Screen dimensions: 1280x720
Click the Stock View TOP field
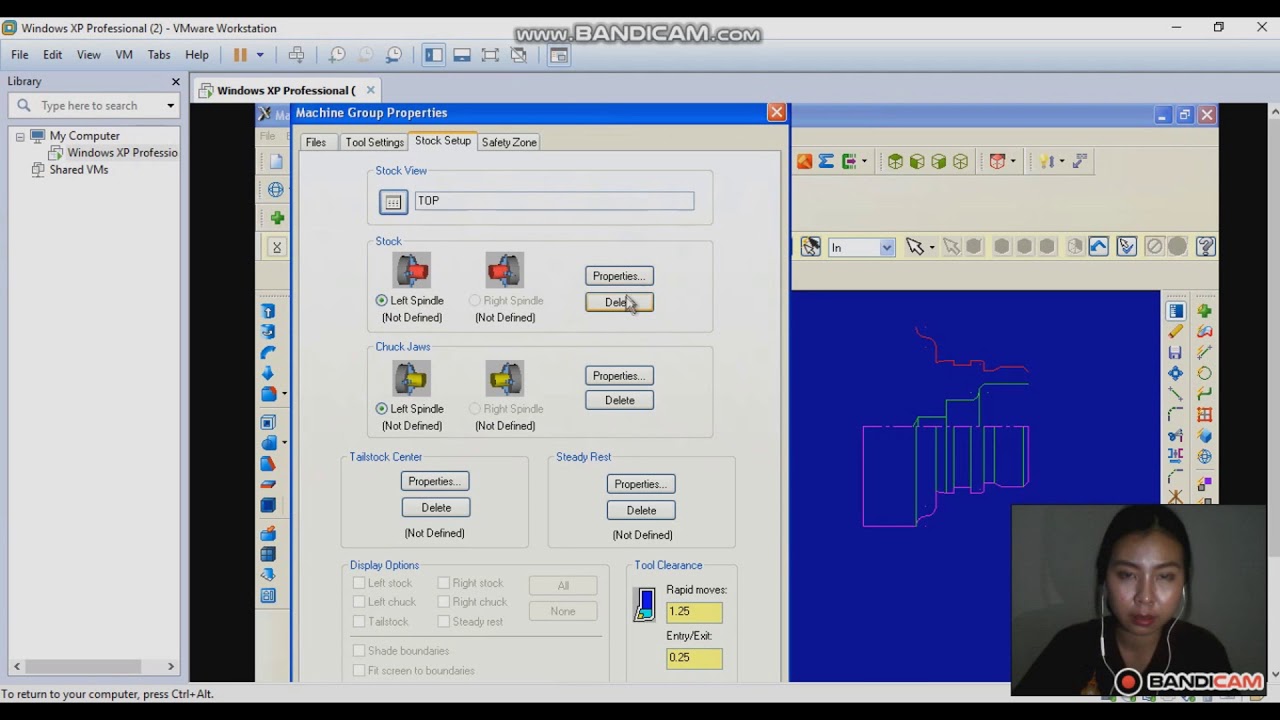click(x=554, y=201)
